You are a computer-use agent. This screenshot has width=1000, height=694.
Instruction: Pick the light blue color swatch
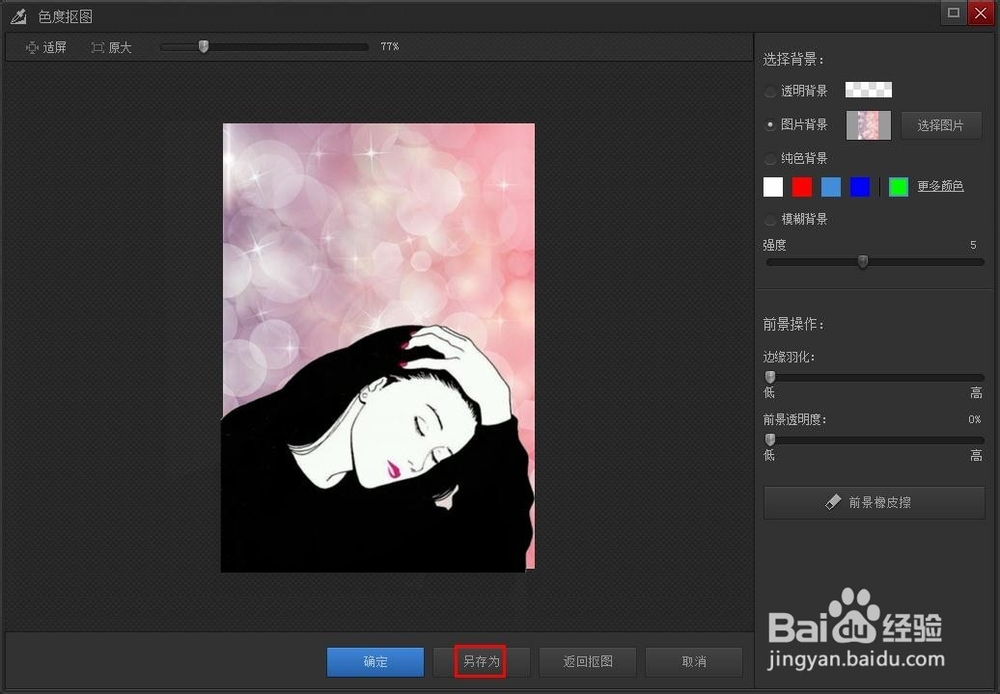point(830,187)
